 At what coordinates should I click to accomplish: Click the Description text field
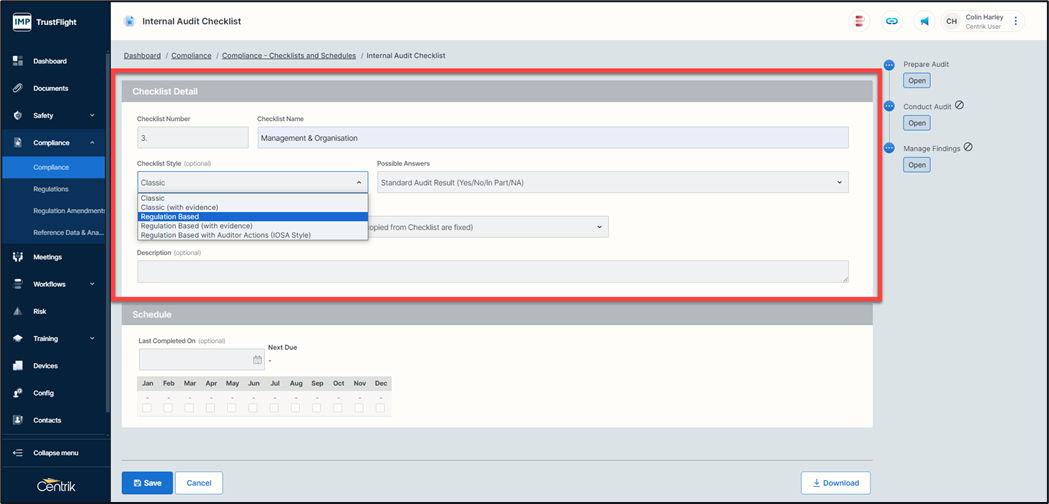pos(493,272)
